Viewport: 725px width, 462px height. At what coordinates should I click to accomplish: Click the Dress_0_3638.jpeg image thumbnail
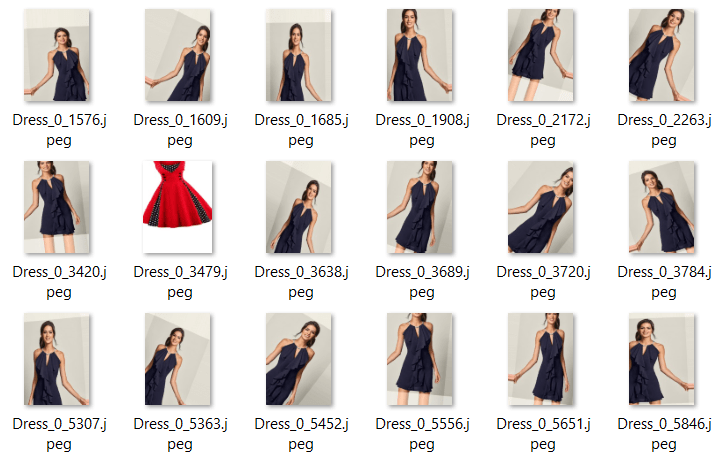(x=299, y=207)
